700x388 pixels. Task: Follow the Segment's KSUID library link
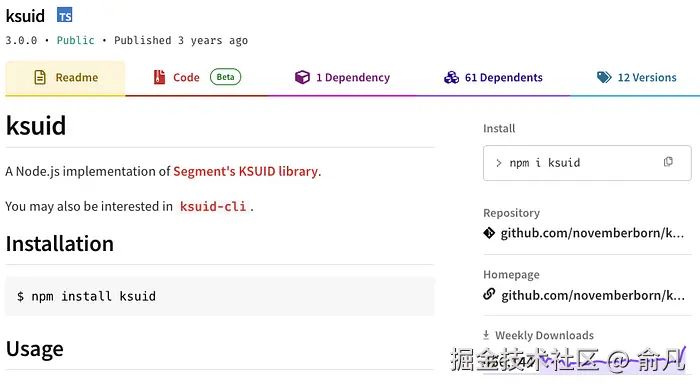pyautogui.click(x=246, y=171)
